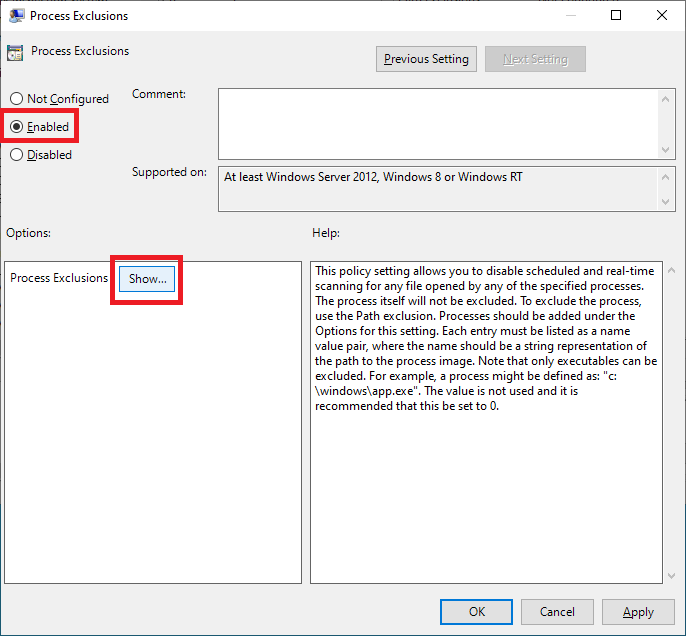Click the Comment box scroll down arrow

[x=666, y=149]
